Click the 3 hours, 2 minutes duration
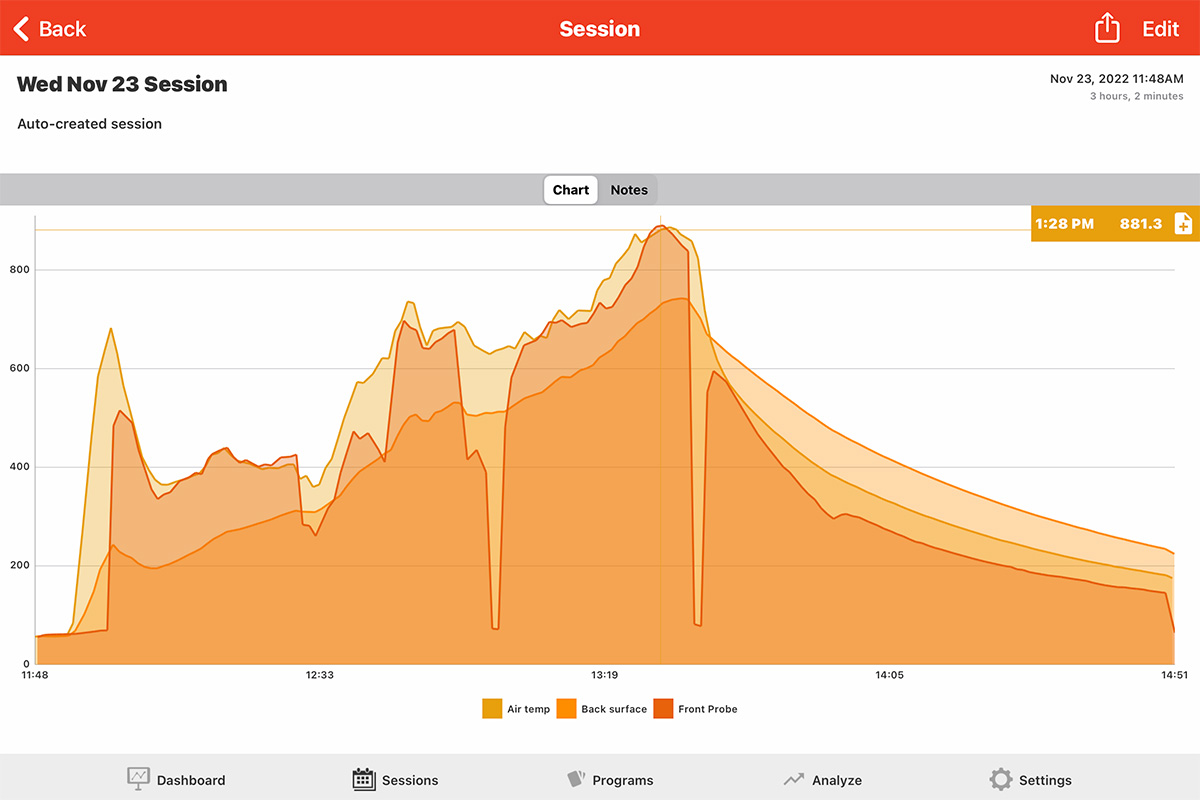This screenshot has width=1200, height=800. 1137,96
